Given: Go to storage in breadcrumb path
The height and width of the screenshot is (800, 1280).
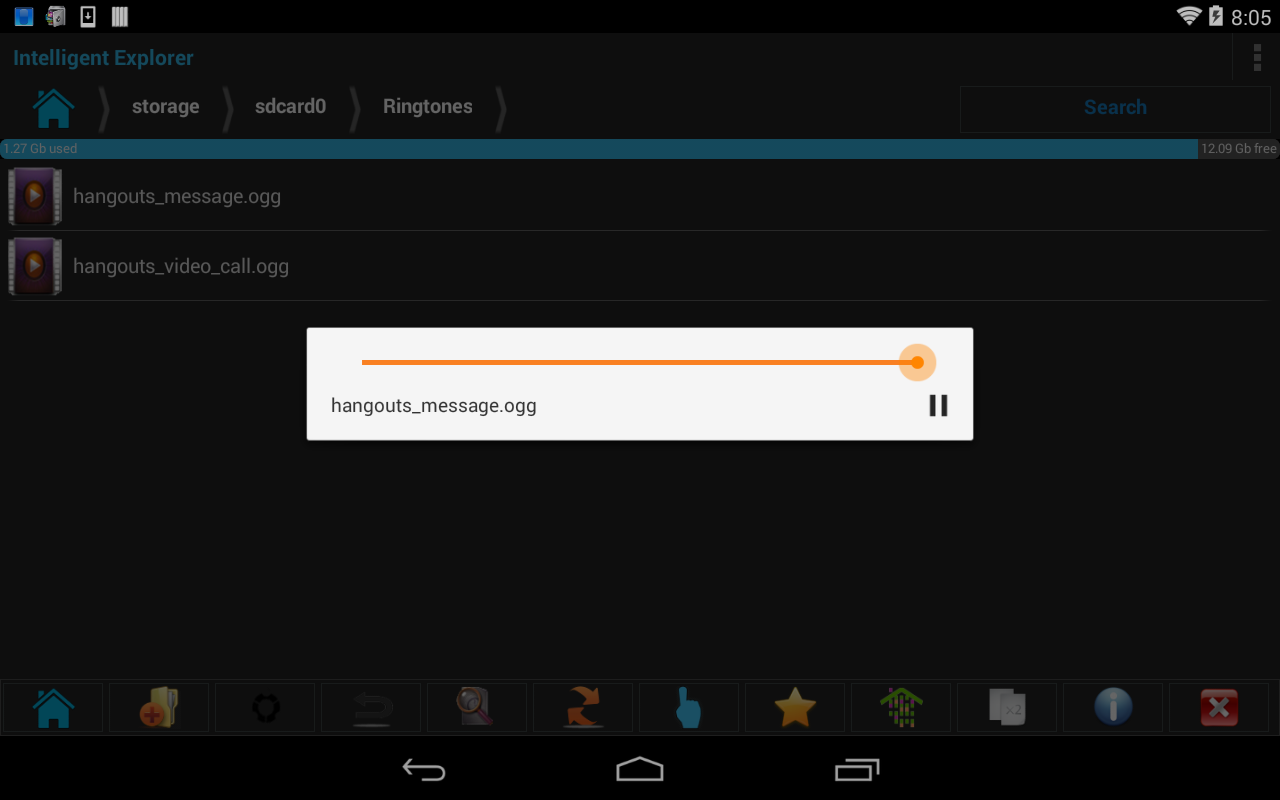Looking at the screenshot, I should pyautogui.click(x=166, y=107).
